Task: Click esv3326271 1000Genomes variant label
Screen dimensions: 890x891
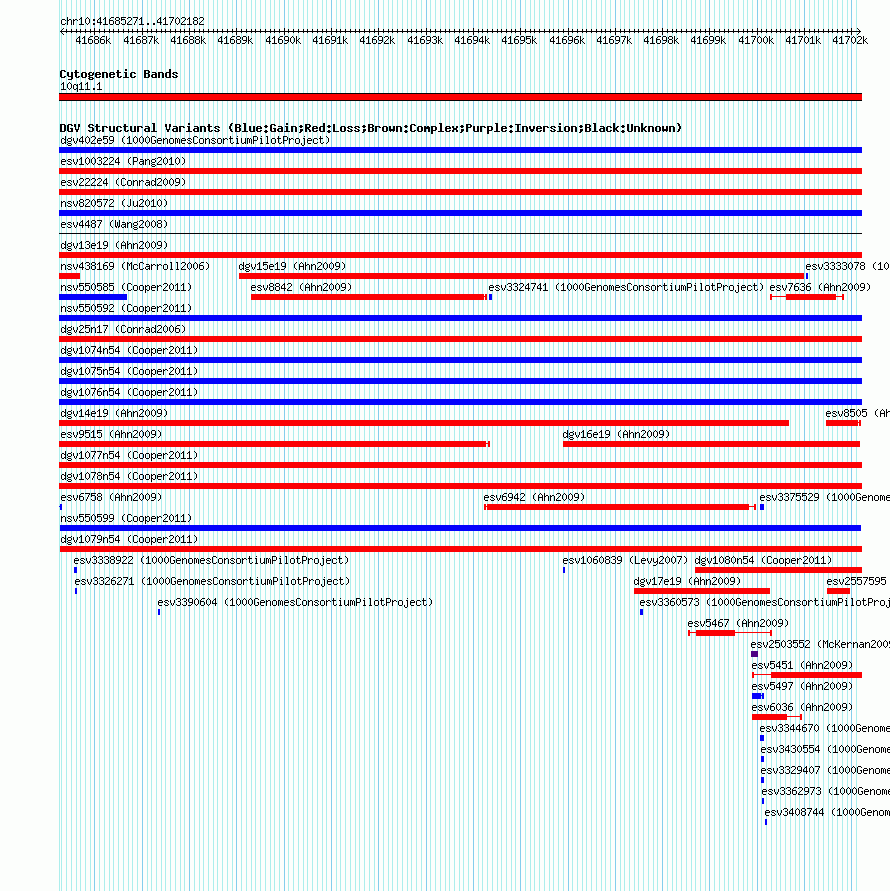Action: pos(212,582)
